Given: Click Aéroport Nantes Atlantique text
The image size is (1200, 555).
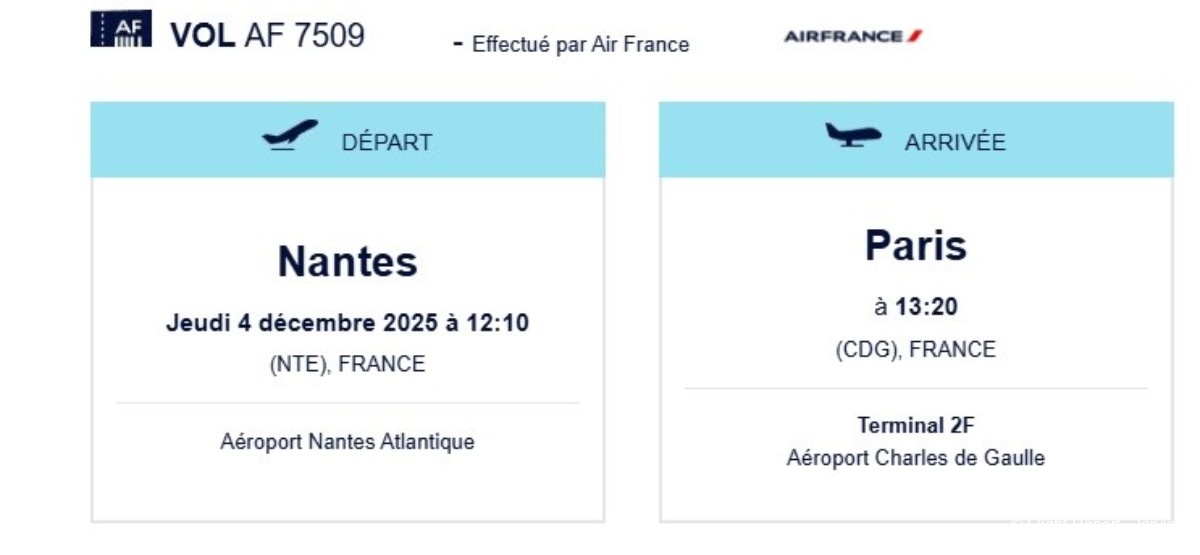Looking at the screenshot, I should (x=348, y=441).
